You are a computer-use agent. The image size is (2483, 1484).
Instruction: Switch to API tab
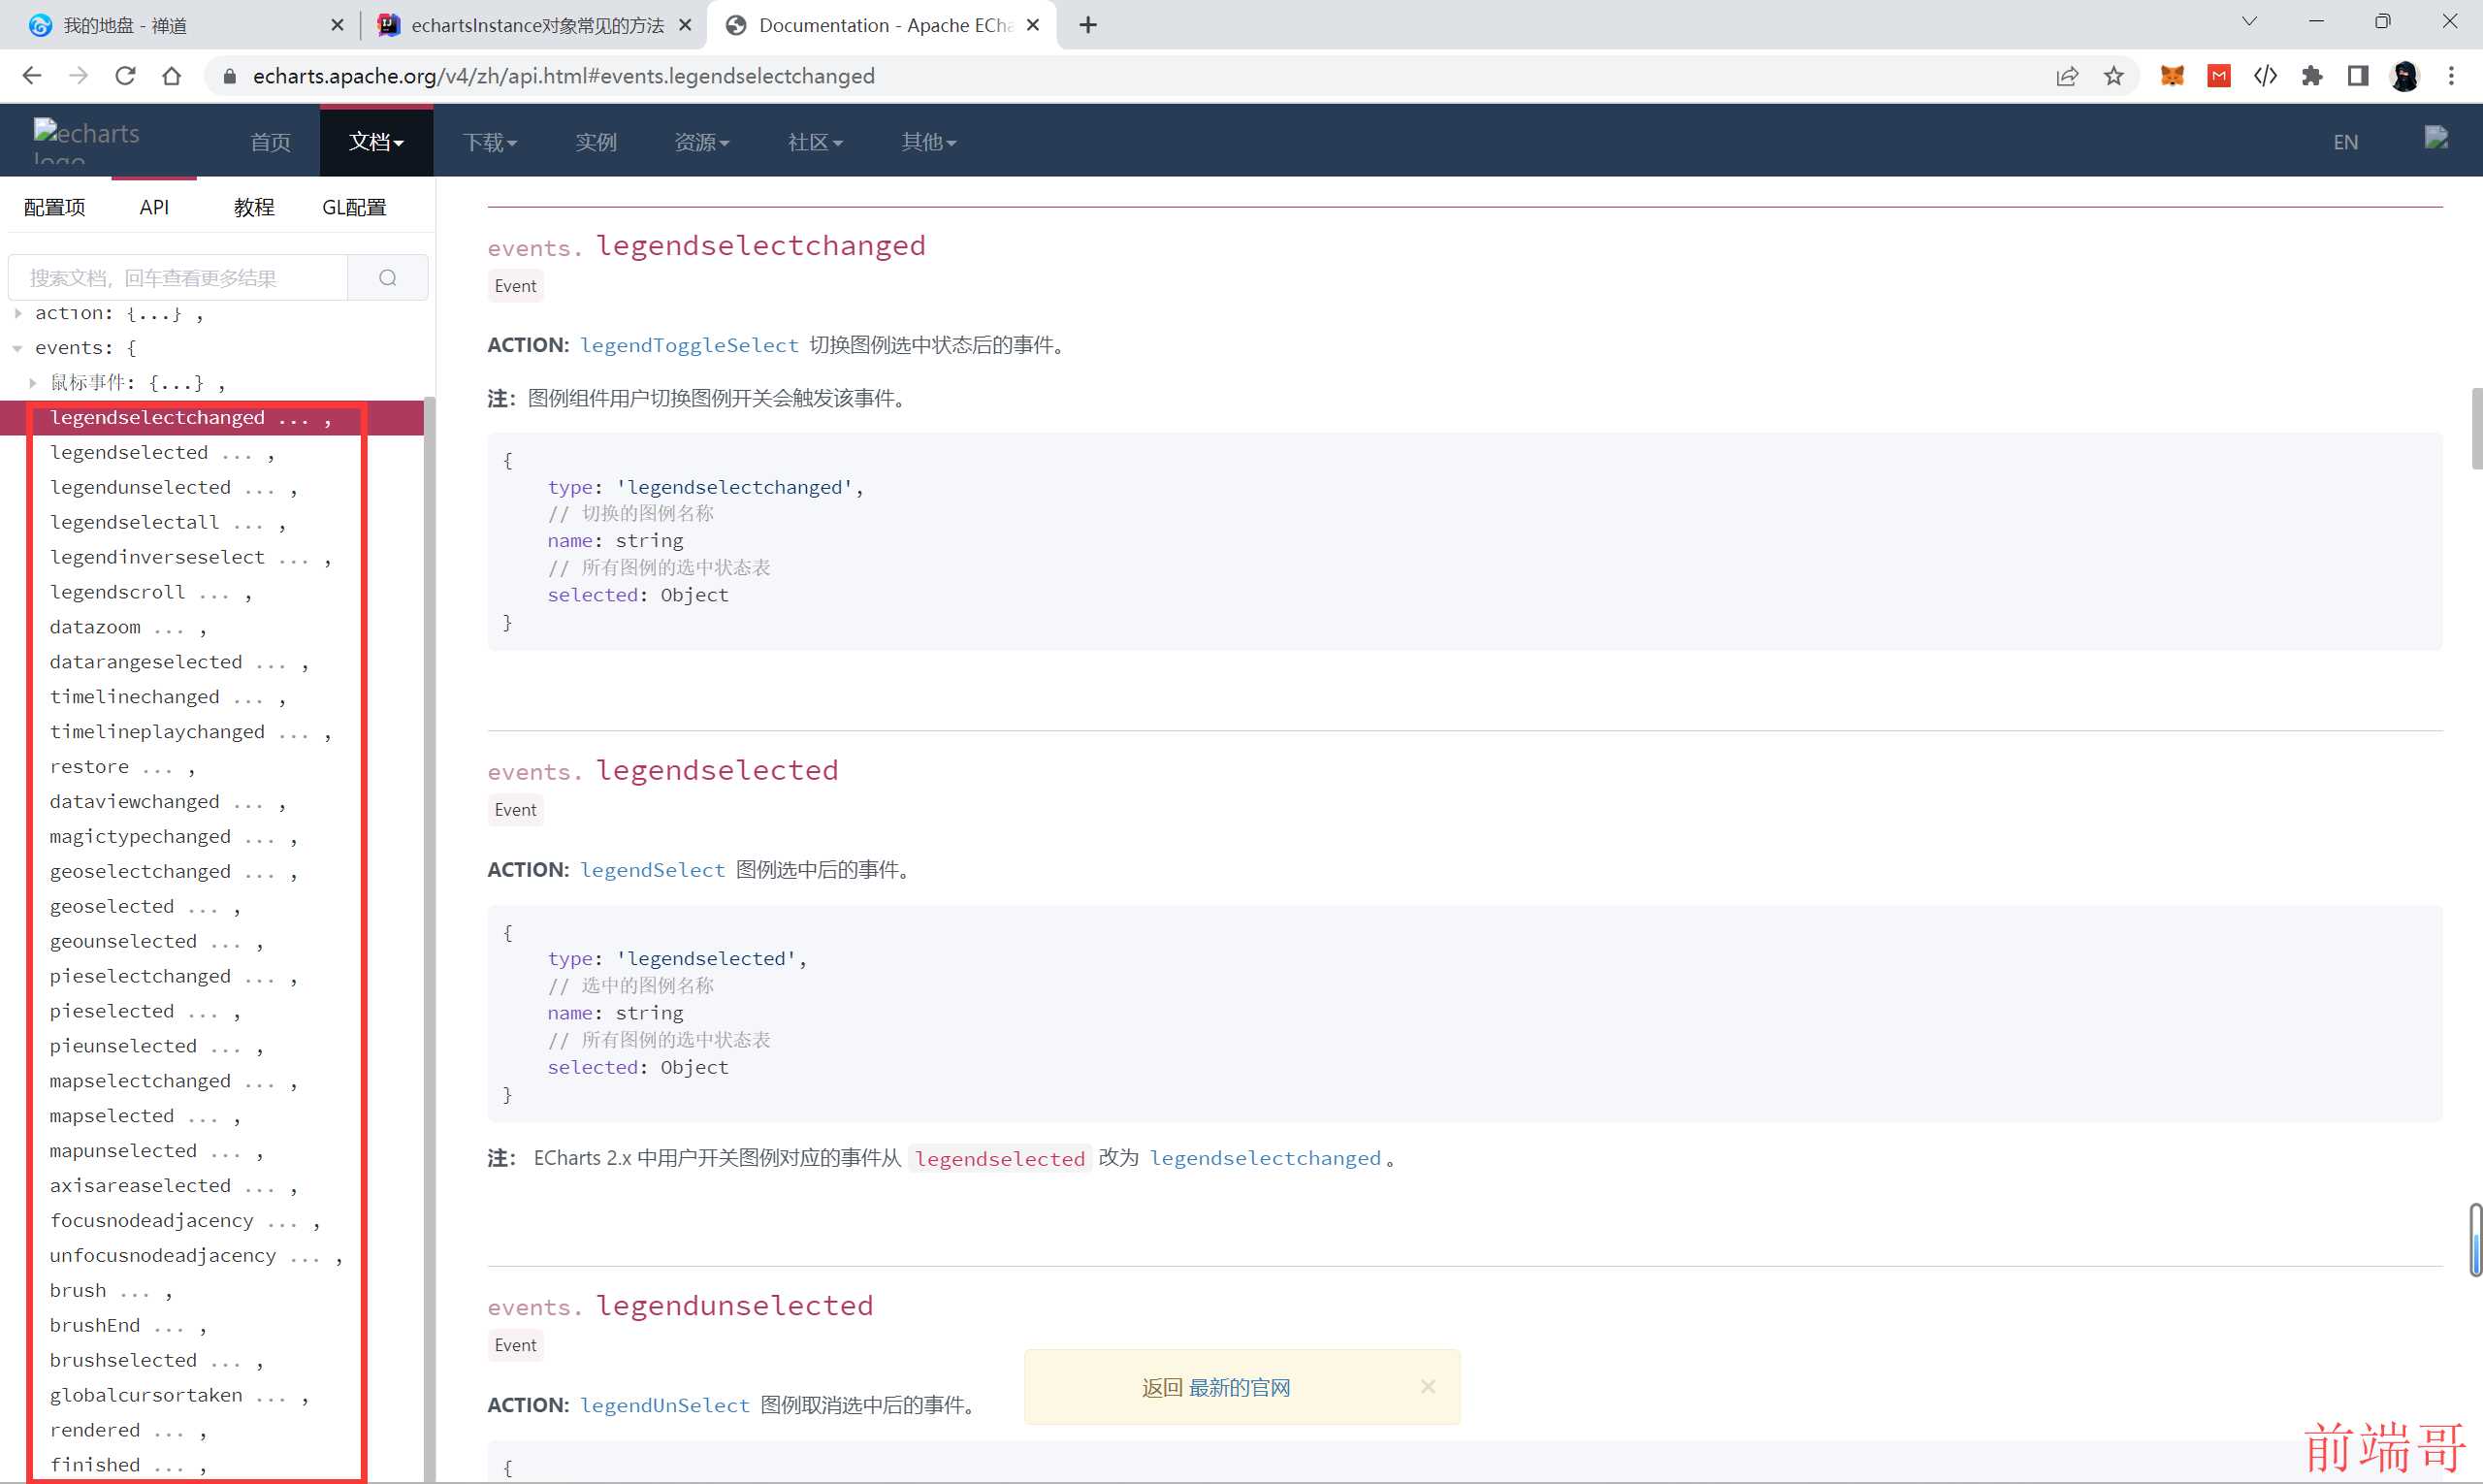click(154, 207)
